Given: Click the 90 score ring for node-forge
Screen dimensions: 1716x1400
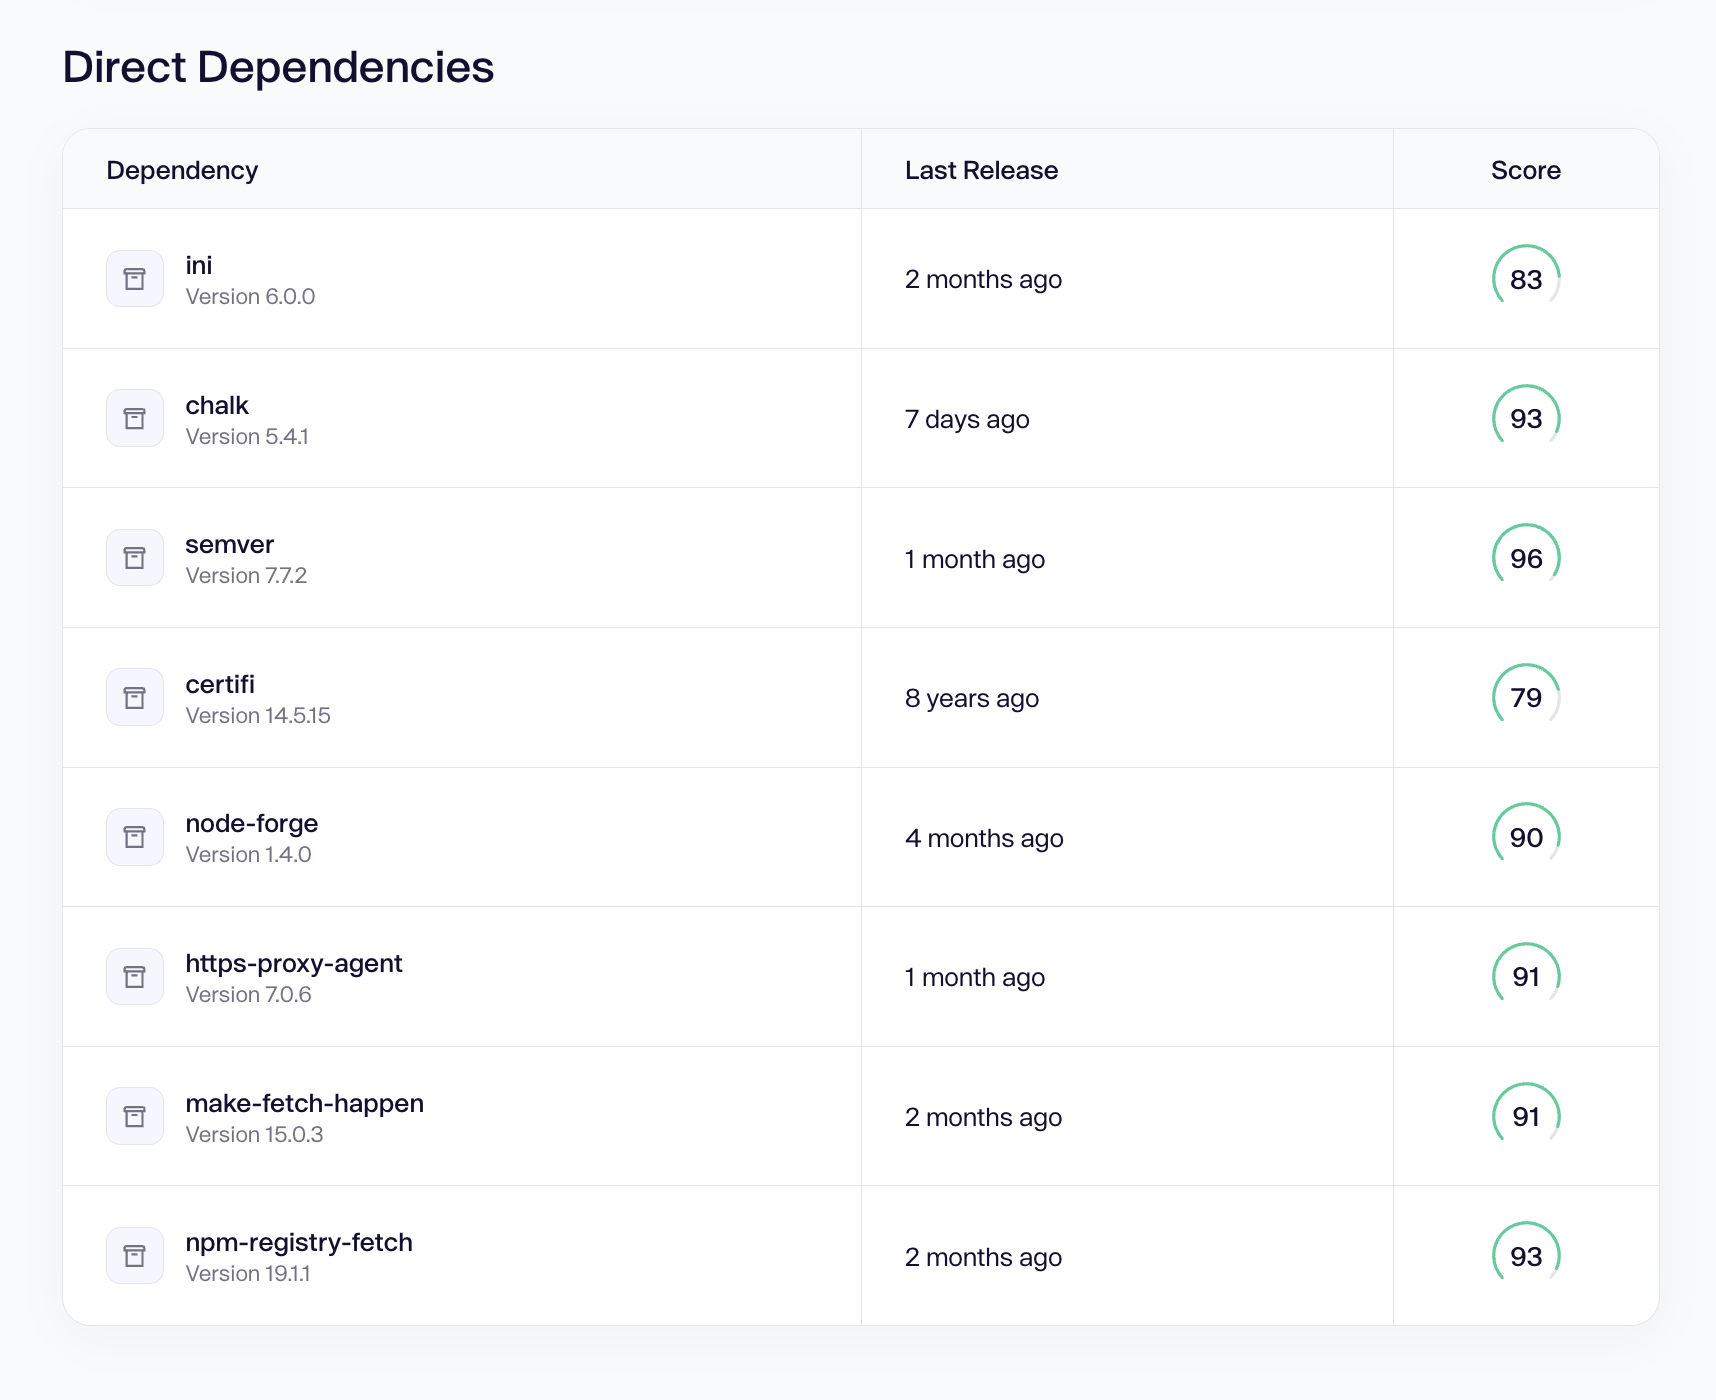Looking at the screenshot, I should [x=1526, y=837].
